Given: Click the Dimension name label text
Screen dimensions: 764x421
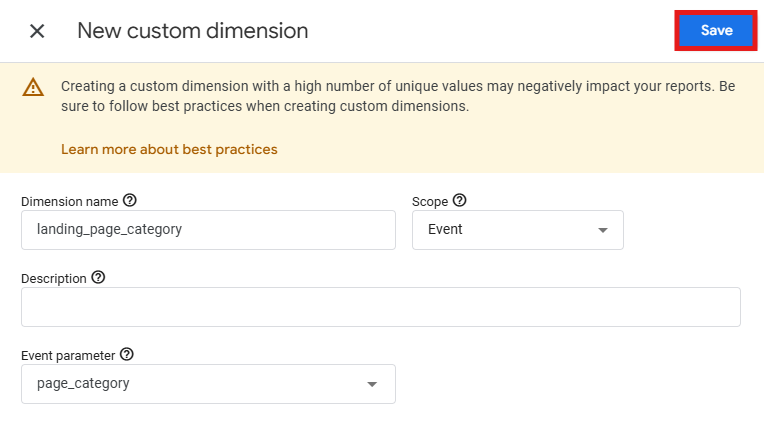Looking at the screenshot, I should (70, 202).
